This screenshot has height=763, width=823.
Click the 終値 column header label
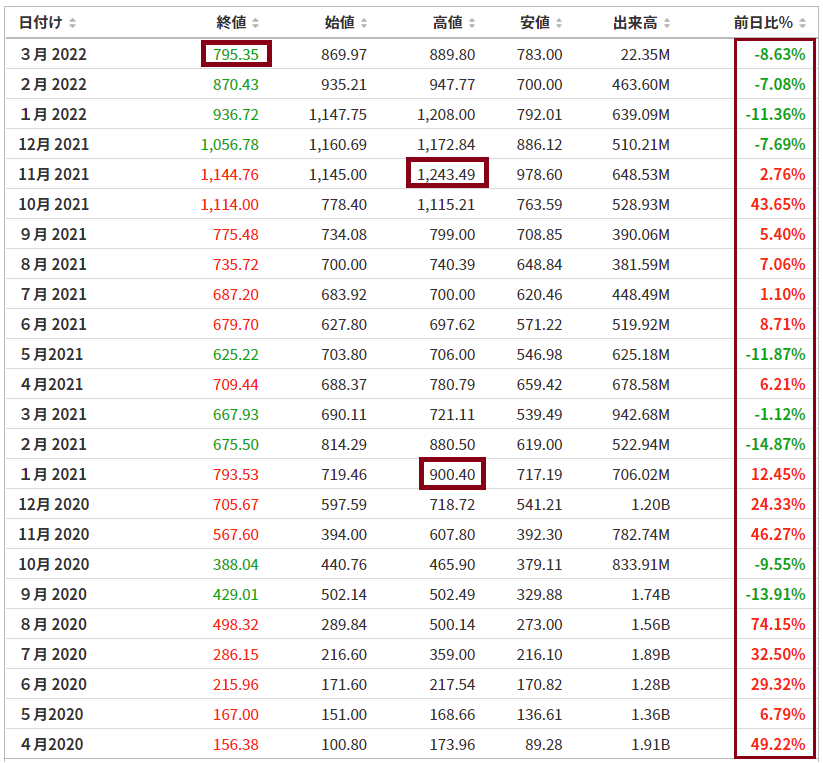tap(231, 23)
